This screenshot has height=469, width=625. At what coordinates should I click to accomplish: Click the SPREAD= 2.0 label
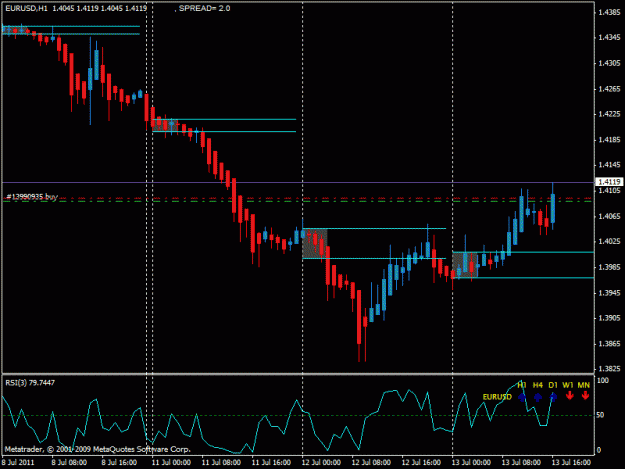(x=204, y=8)
